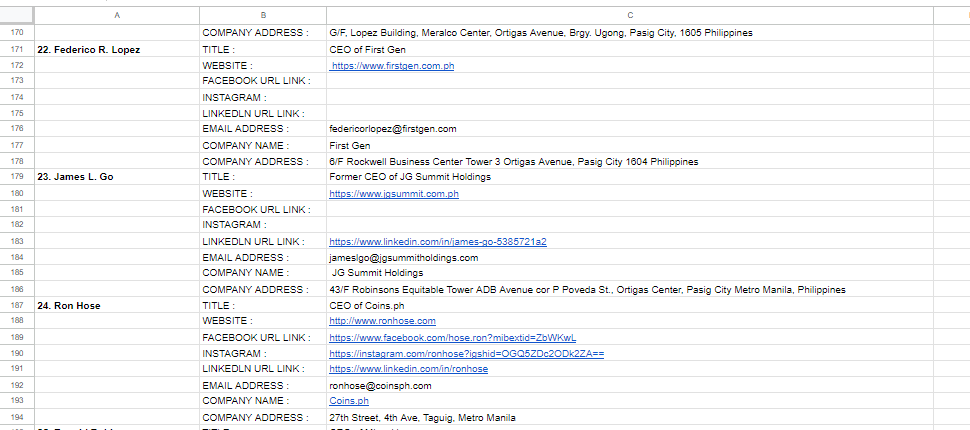The width and height of the screenshot is (970, 430).
Task: Select cell '23. James L. Go'
Action: coord(117,176)
